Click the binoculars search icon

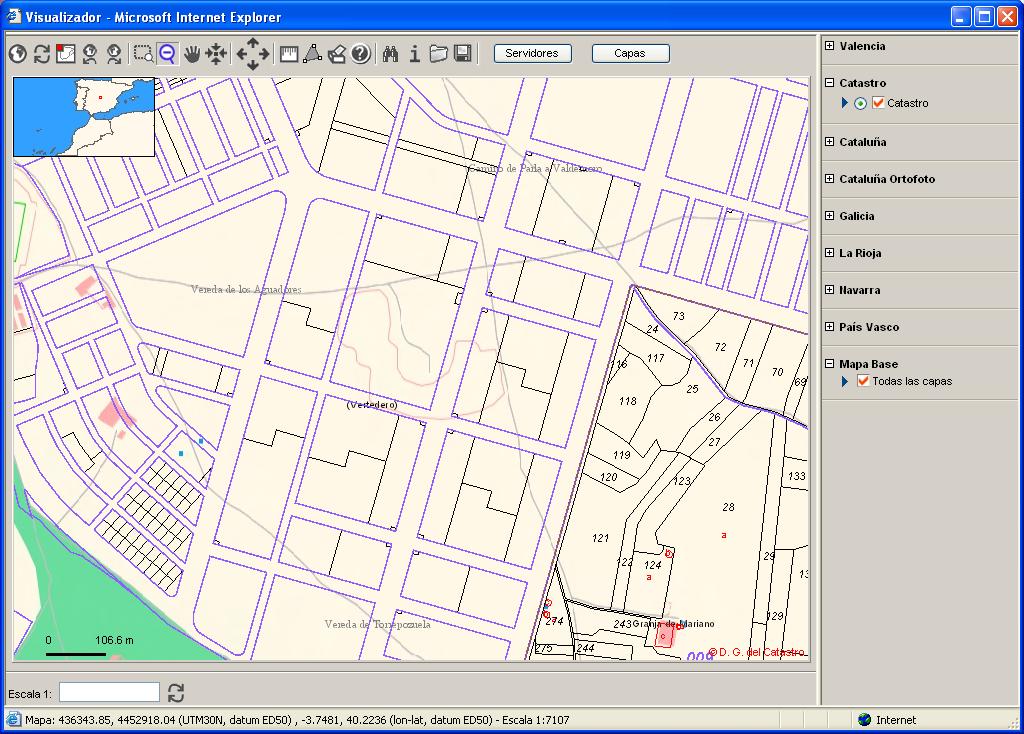click(391, 54)
